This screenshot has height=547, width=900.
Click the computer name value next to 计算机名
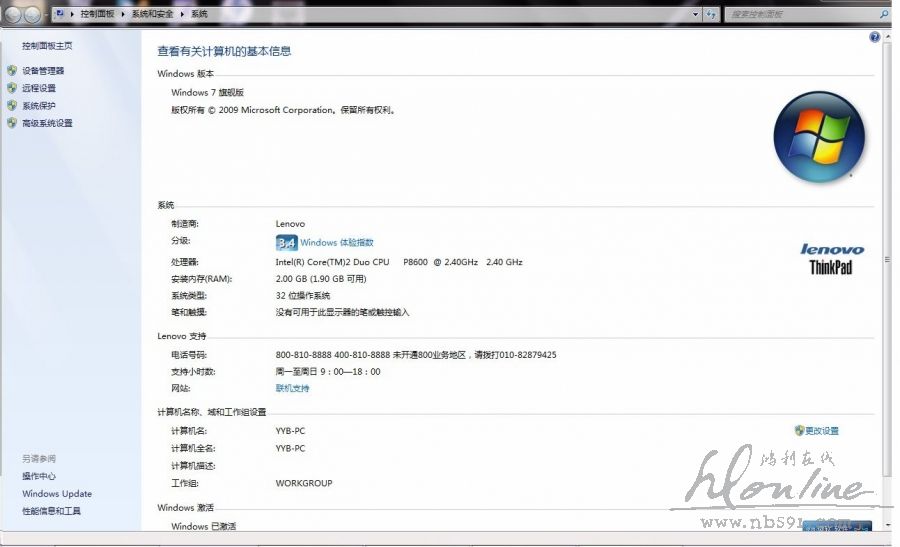[290, 430]
